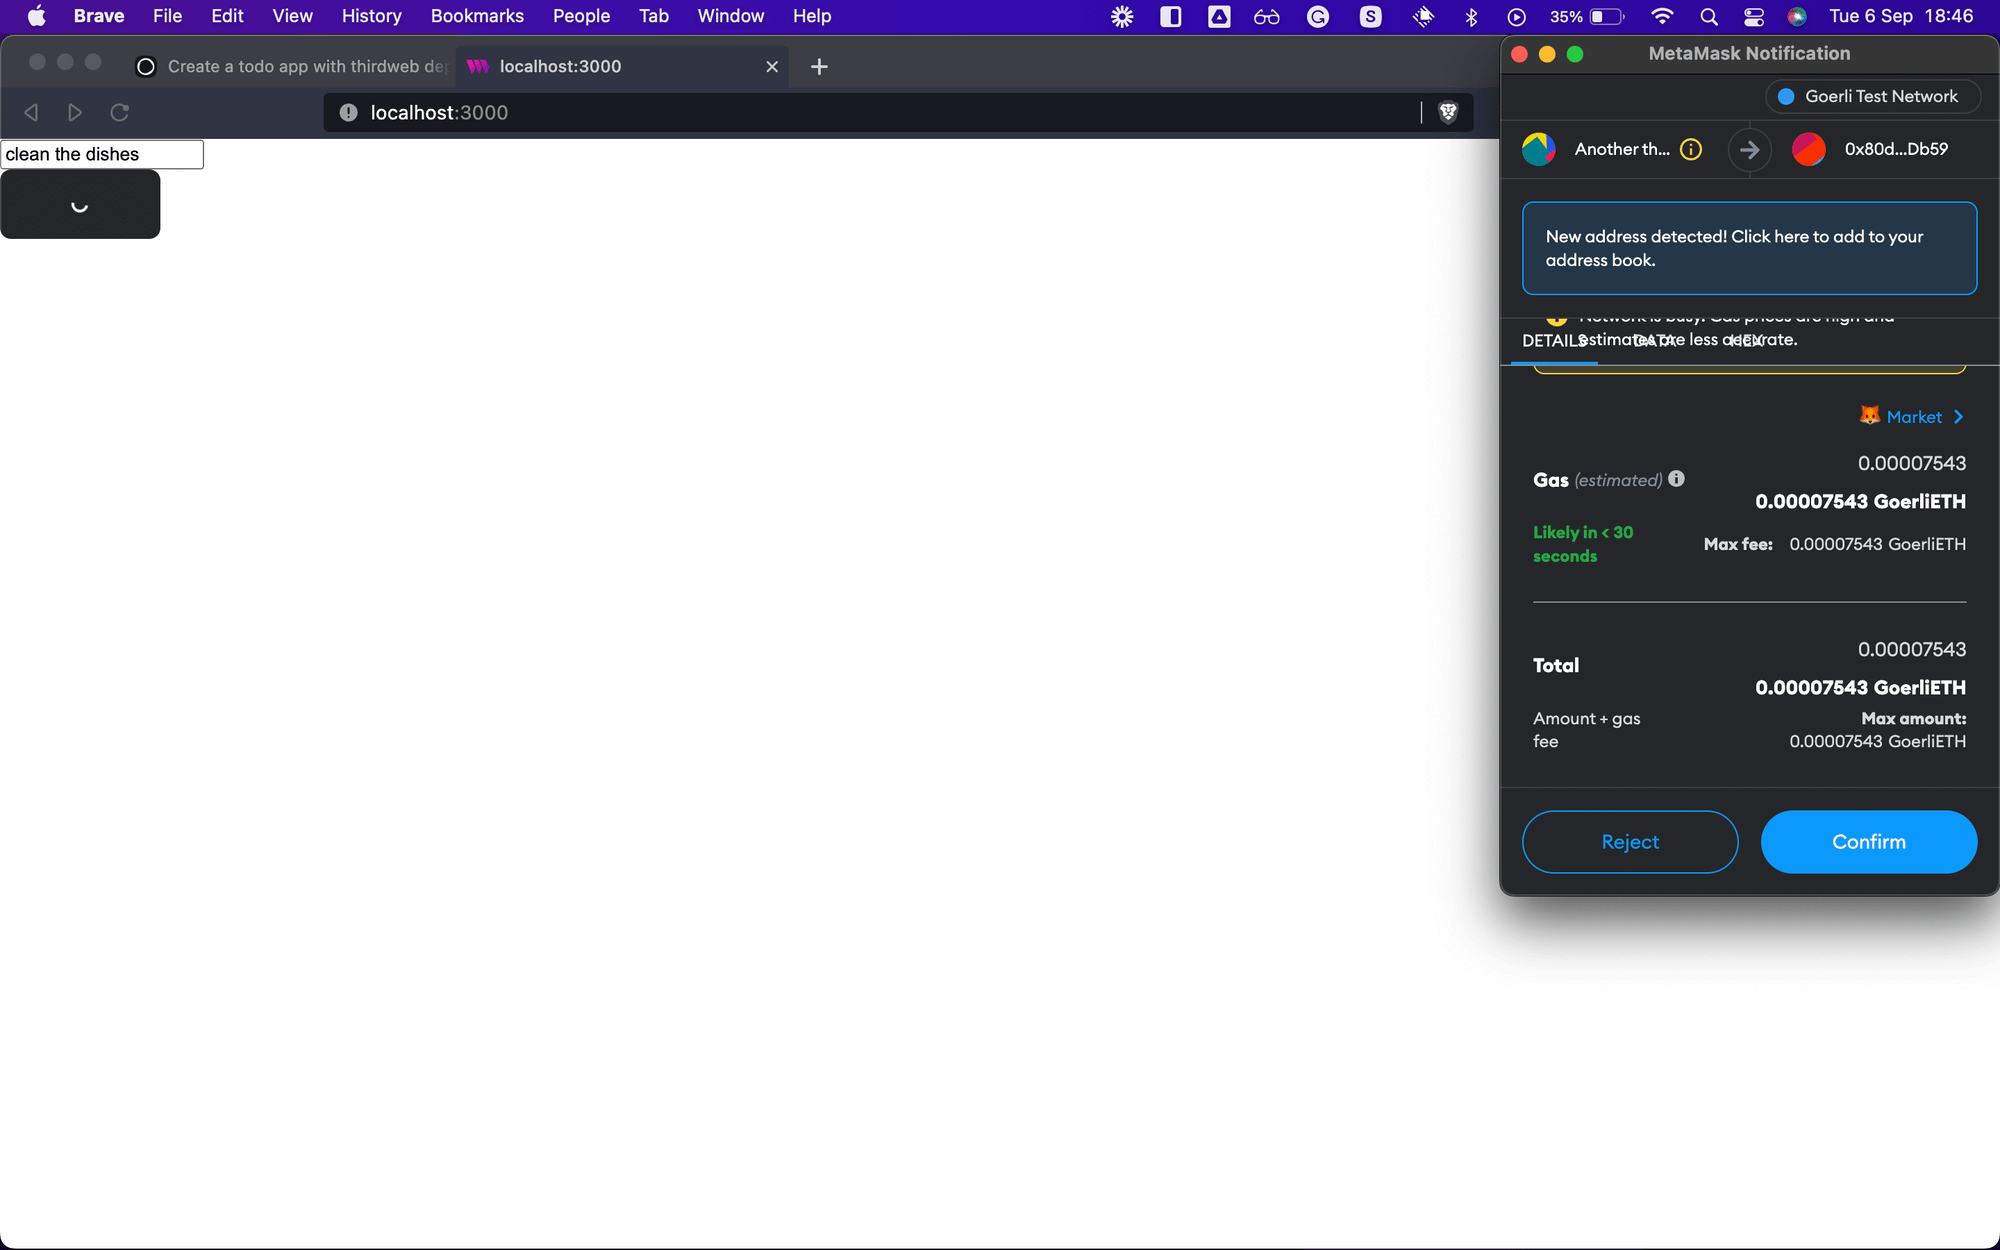Click the Brave Shields lion icon

(x=1447, y=112)
